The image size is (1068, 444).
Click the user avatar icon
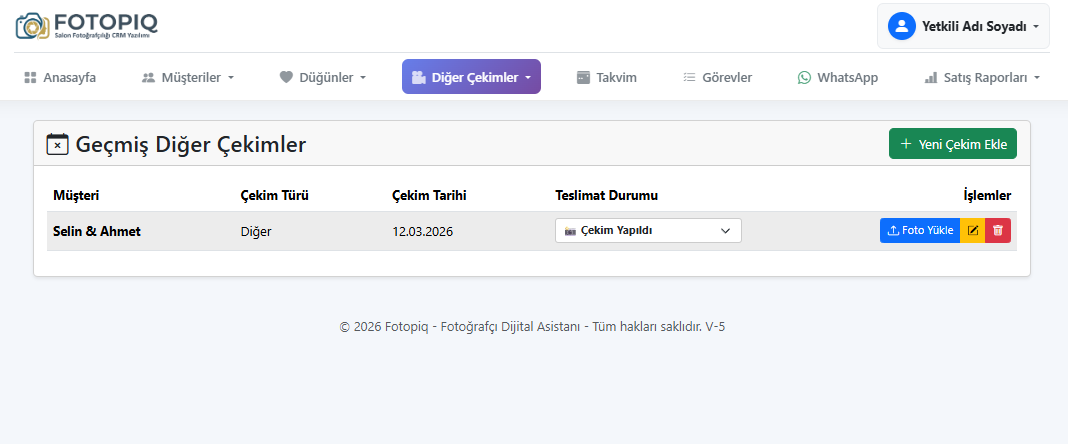pos(902,26)
